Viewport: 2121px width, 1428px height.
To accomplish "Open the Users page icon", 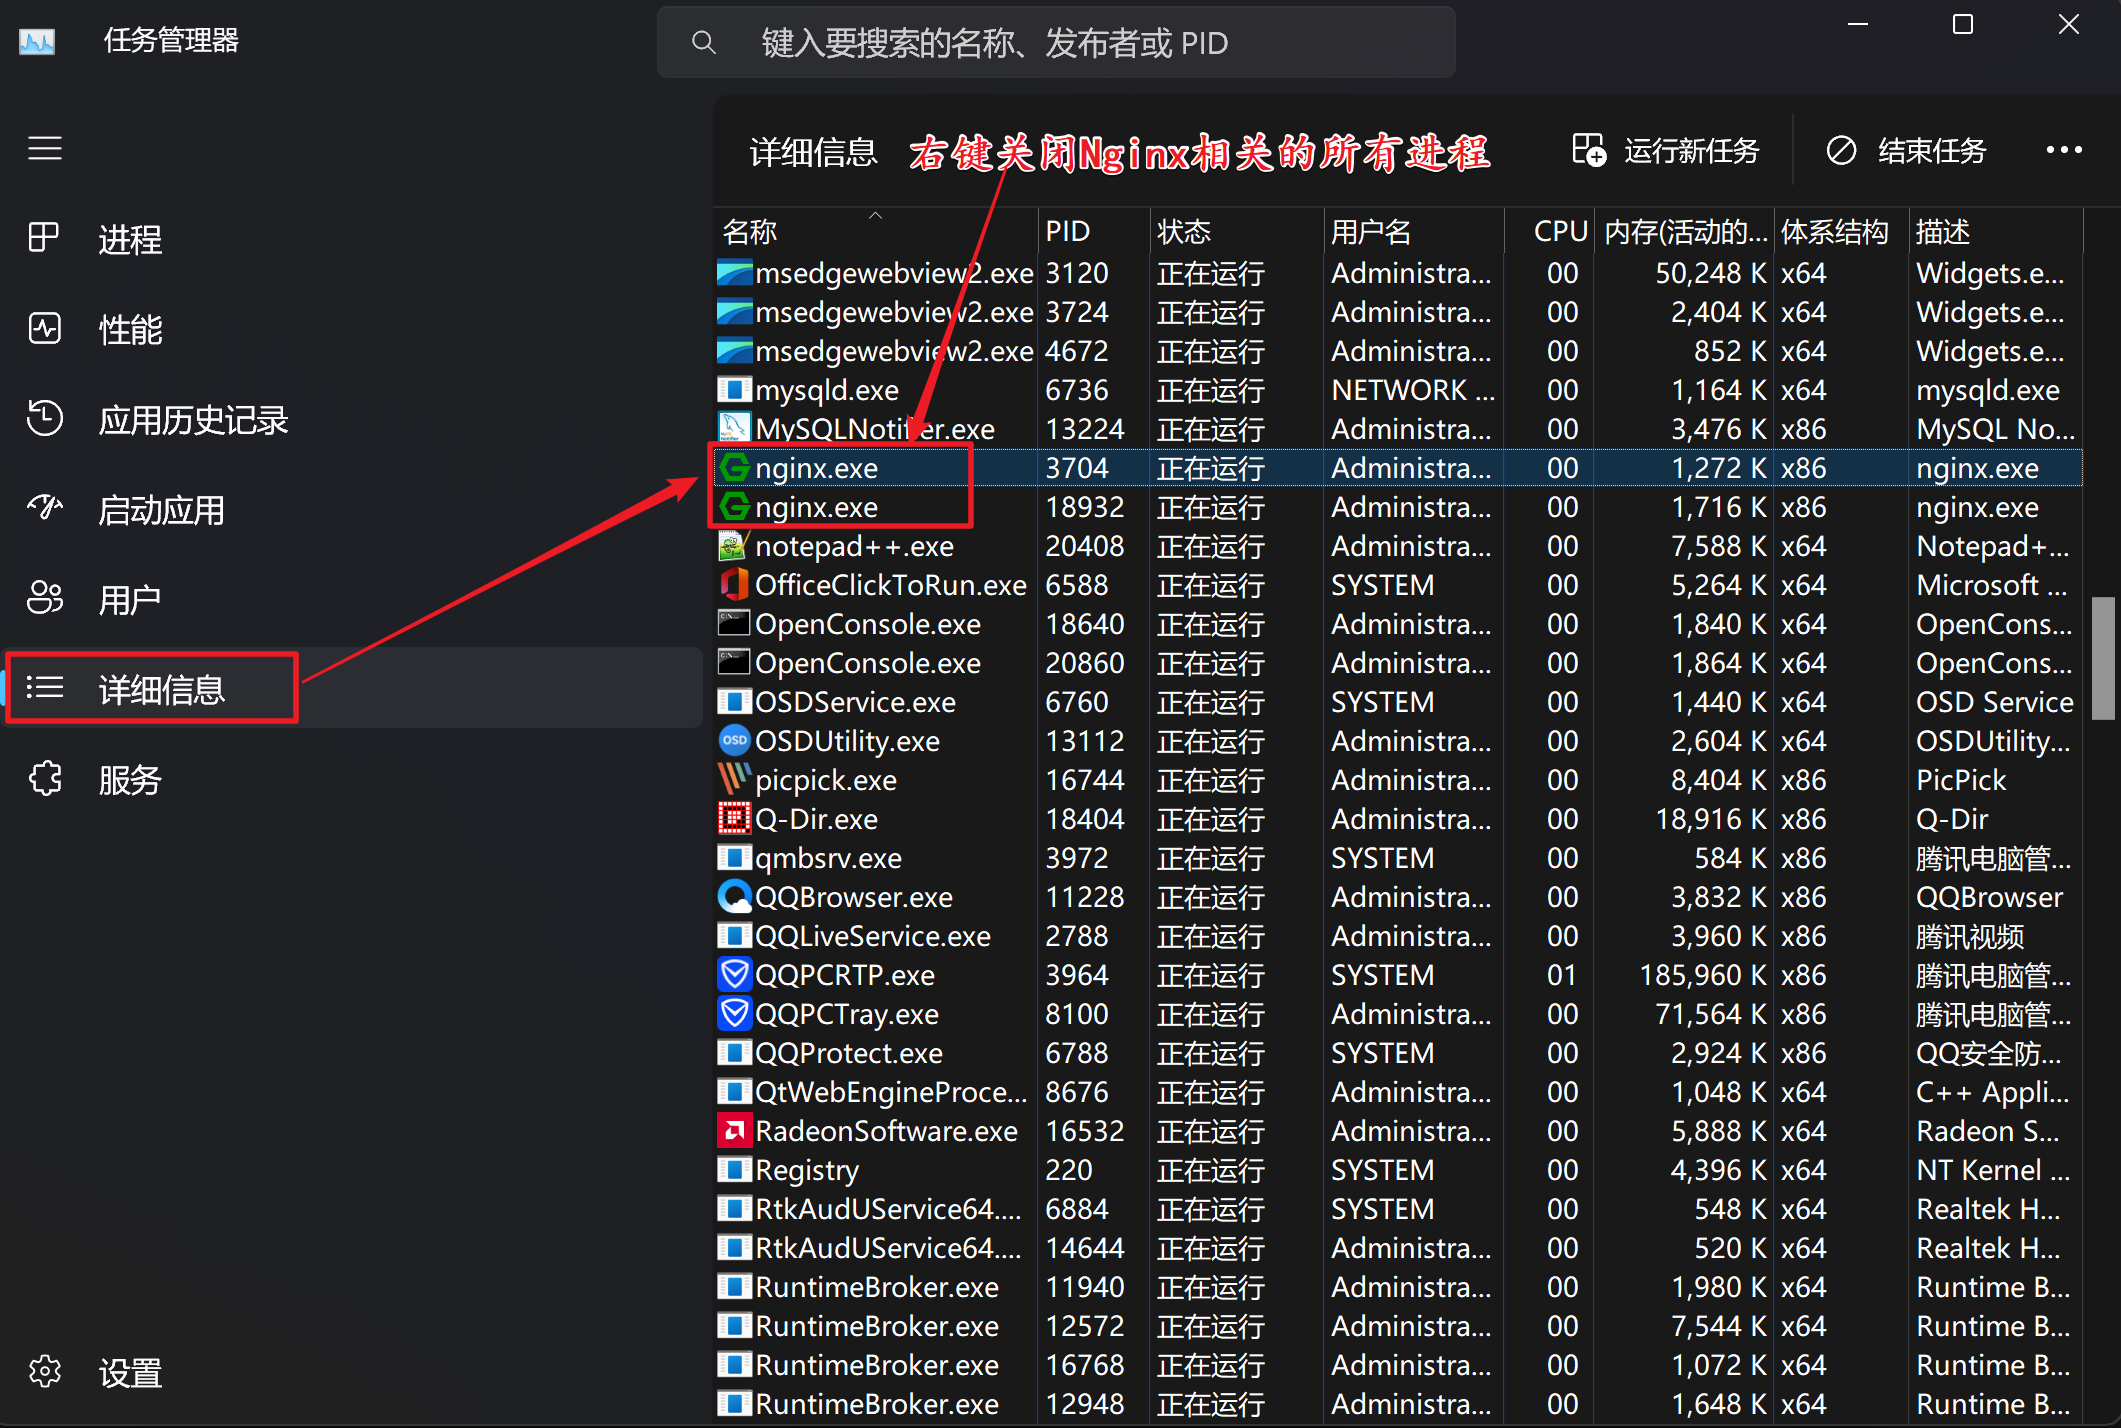I will click(45, 598).
